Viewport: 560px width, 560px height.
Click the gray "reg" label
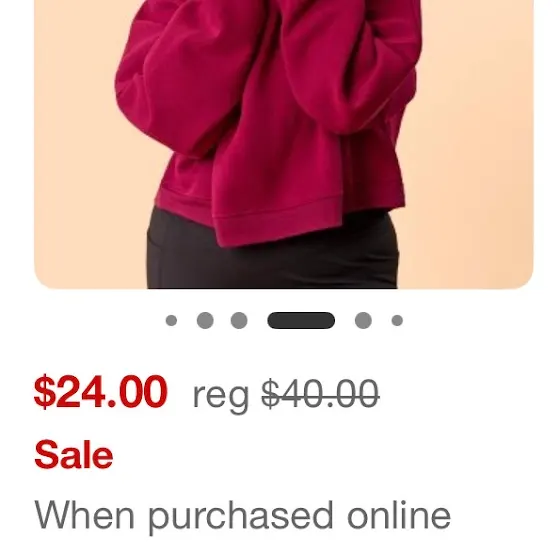[x=221, y=397]
